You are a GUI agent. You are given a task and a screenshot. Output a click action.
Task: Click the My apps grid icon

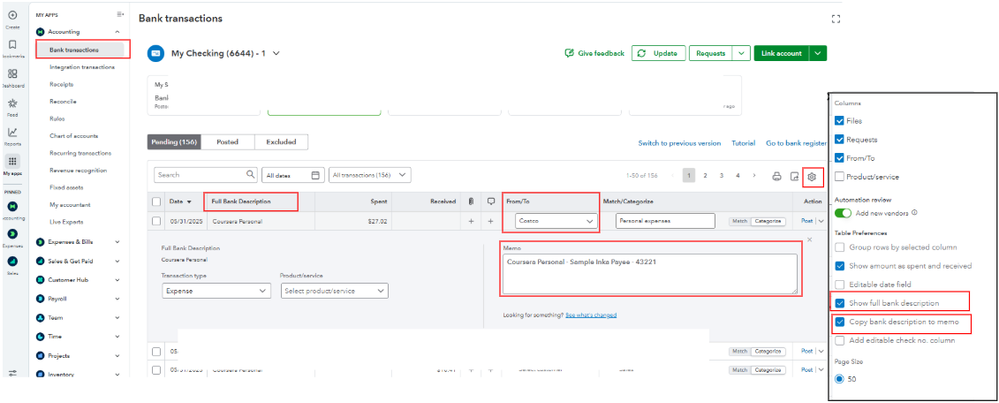(x=12, y=161)
